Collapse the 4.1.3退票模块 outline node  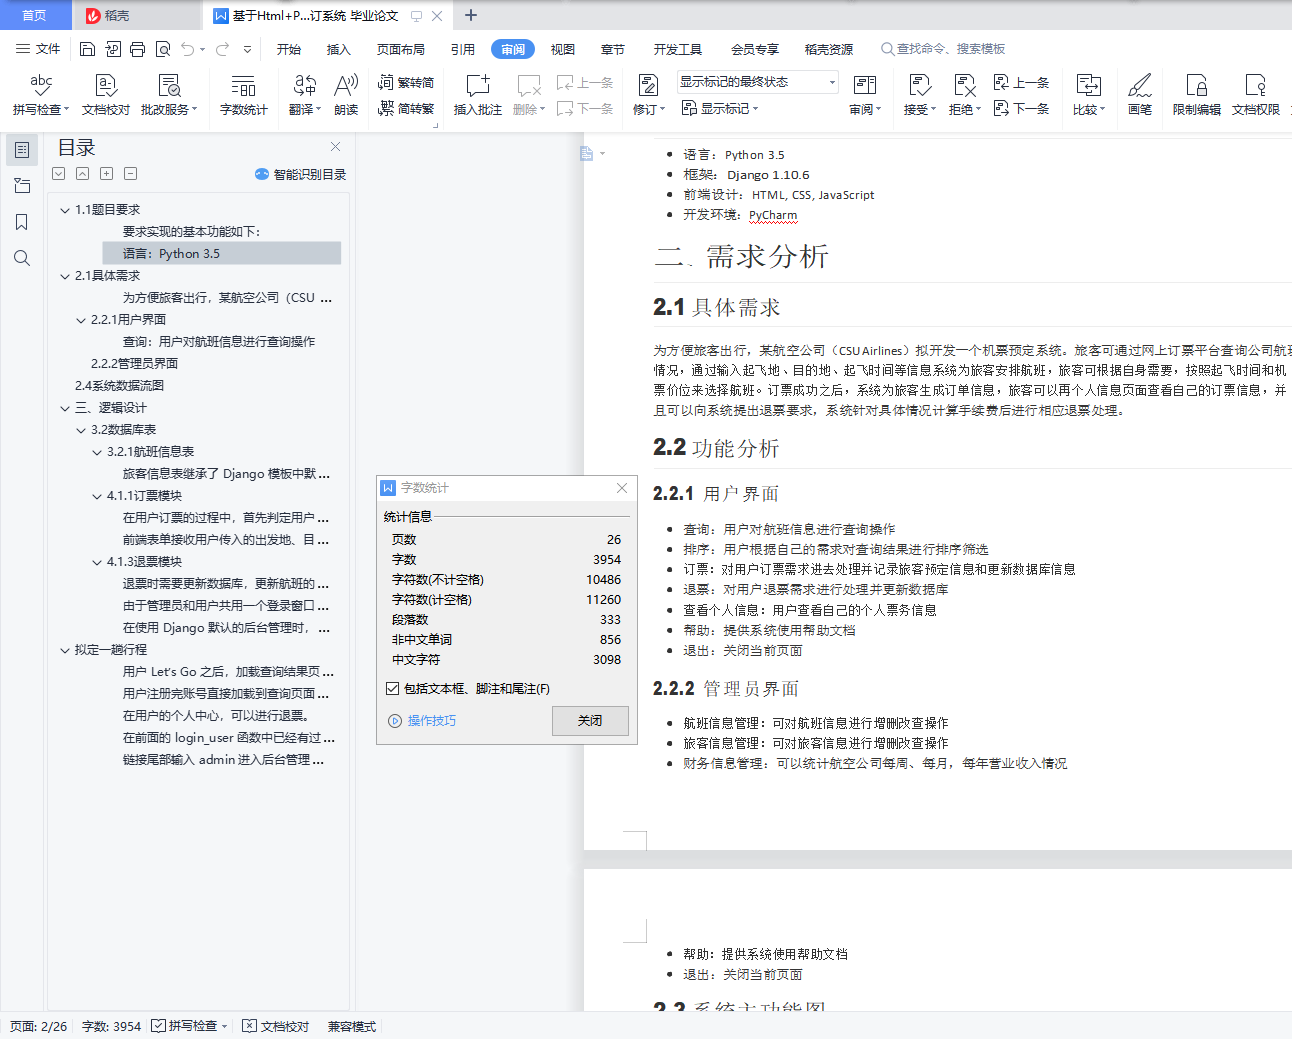click(97, 562)
